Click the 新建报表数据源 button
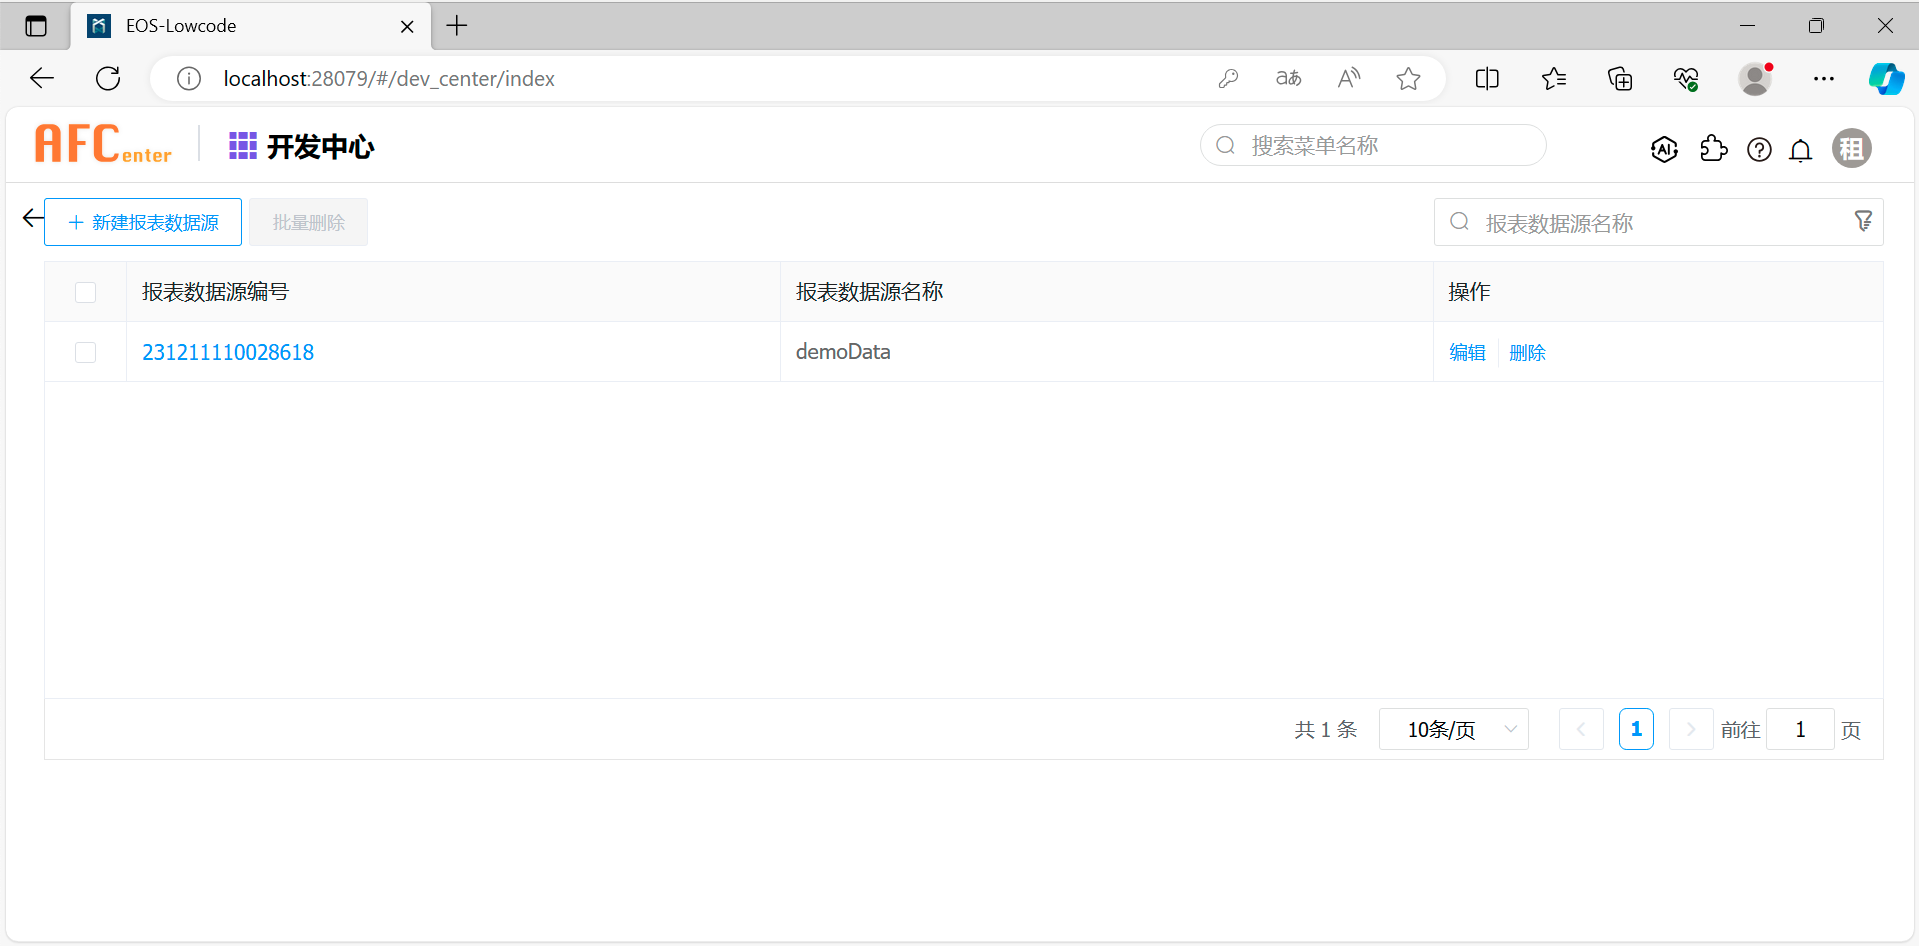The image size is (1919, 946). (143, 222)
